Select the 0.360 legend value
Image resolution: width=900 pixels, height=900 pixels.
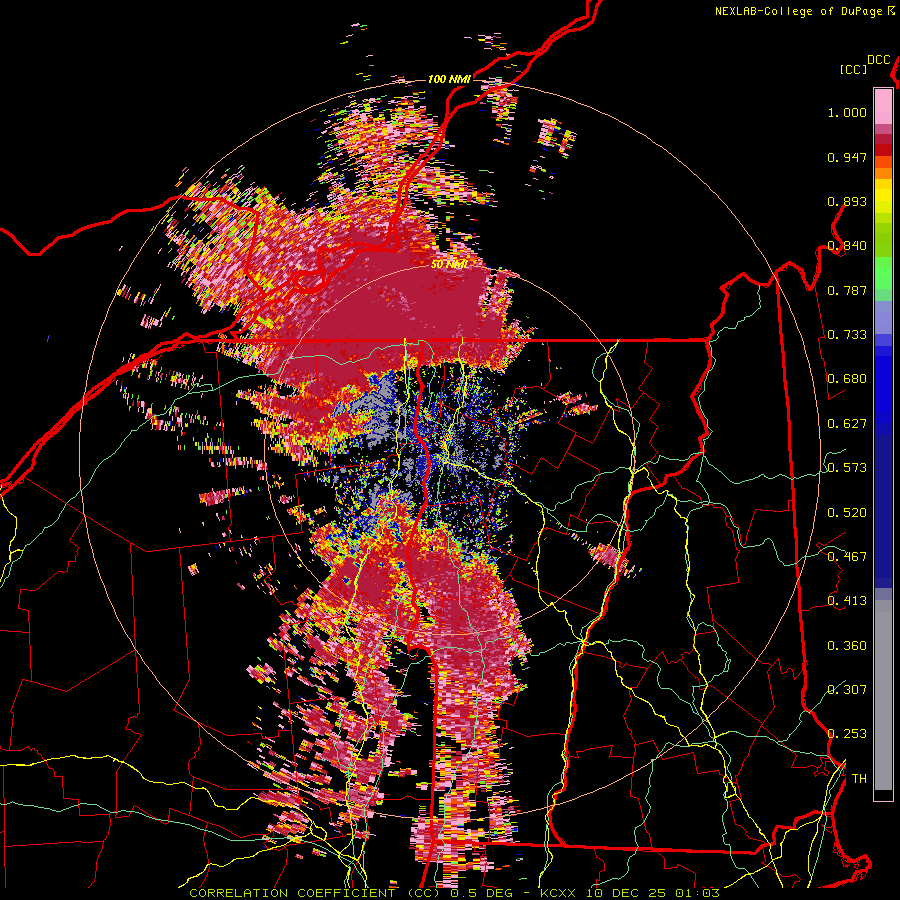click(x=847, y=645)
